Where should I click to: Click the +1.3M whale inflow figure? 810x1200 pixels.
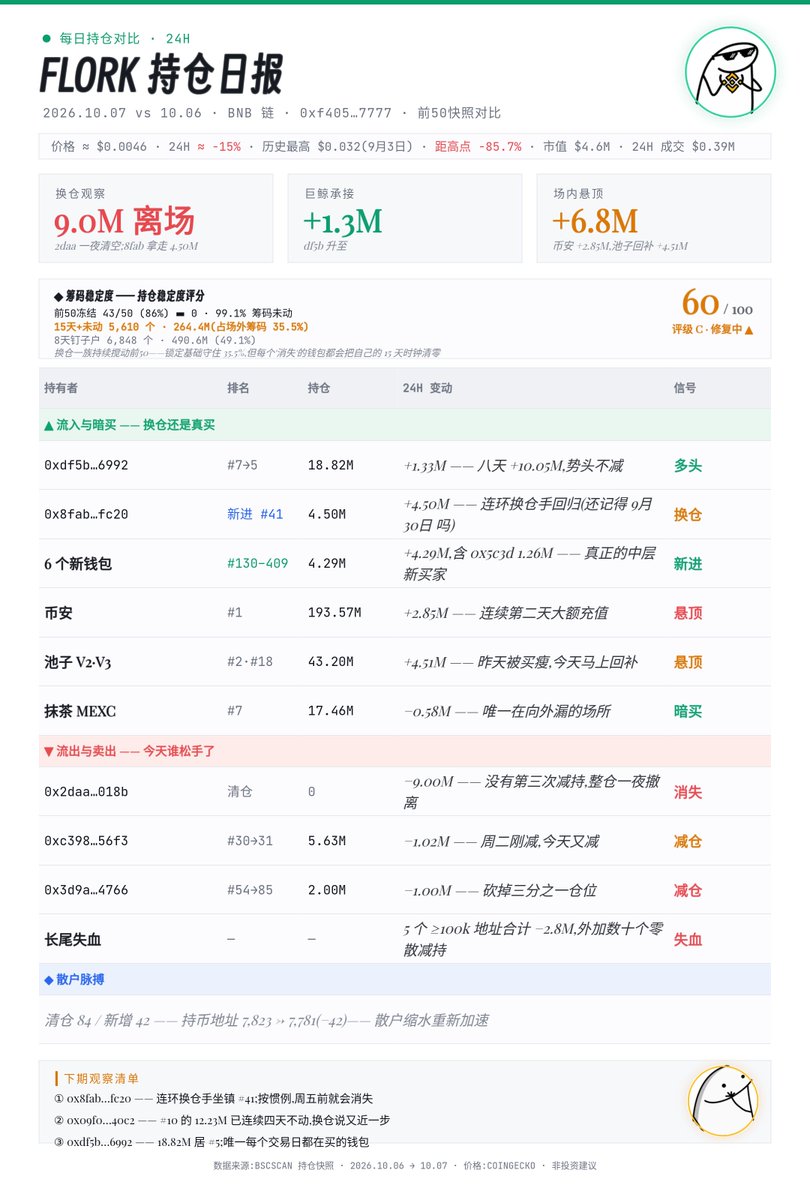343,221
